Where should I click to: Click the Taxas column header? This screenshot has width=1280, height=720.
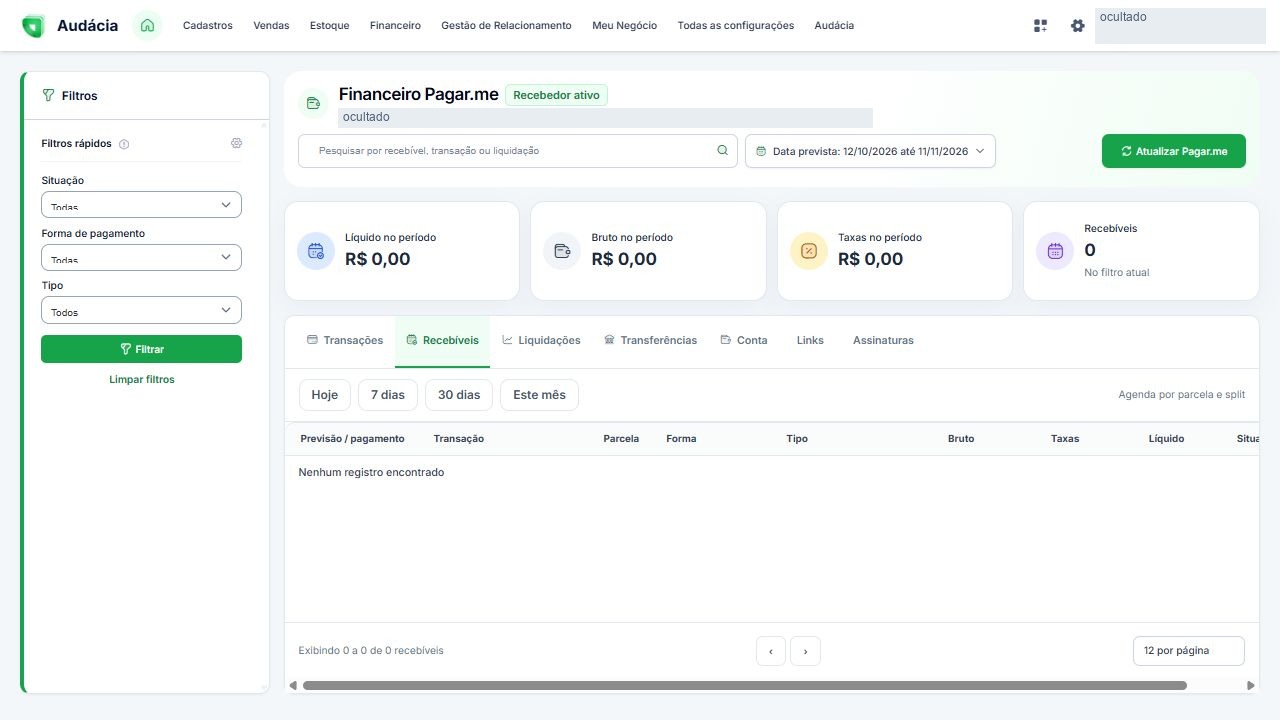tap(1065, 439)
